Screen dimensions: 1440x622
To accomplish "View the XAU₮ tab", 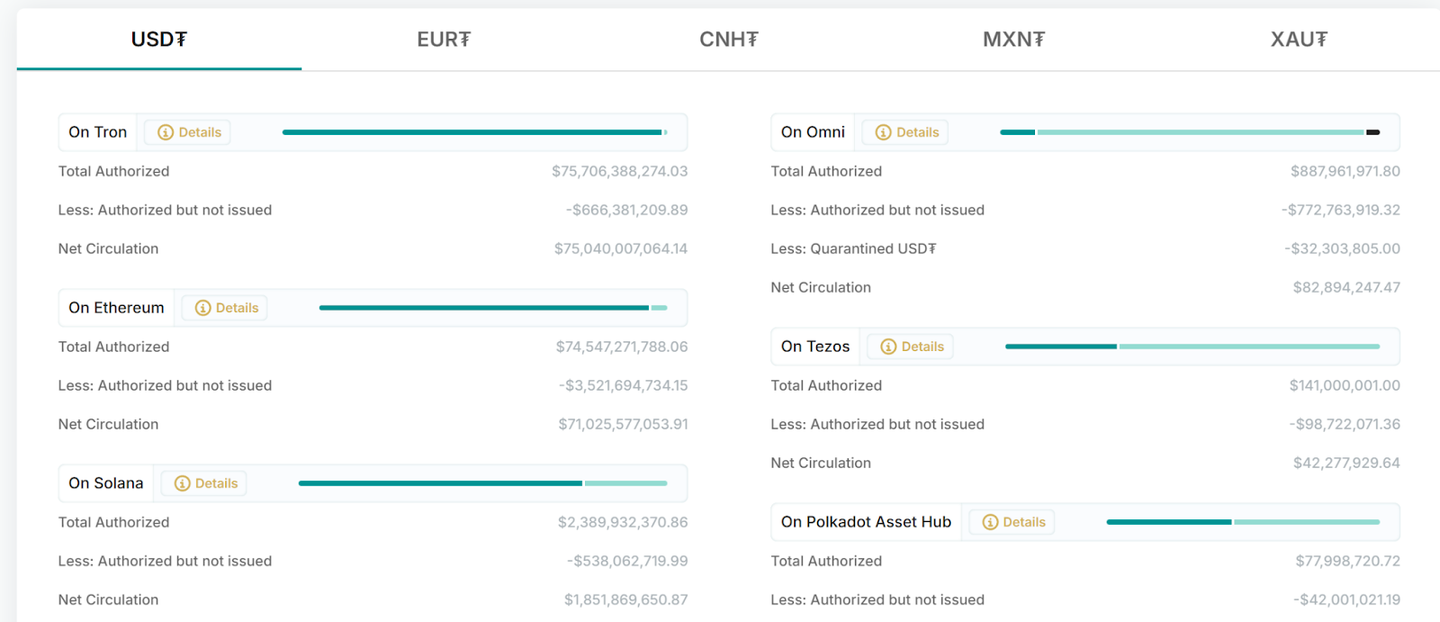I will coord(1299,40).
